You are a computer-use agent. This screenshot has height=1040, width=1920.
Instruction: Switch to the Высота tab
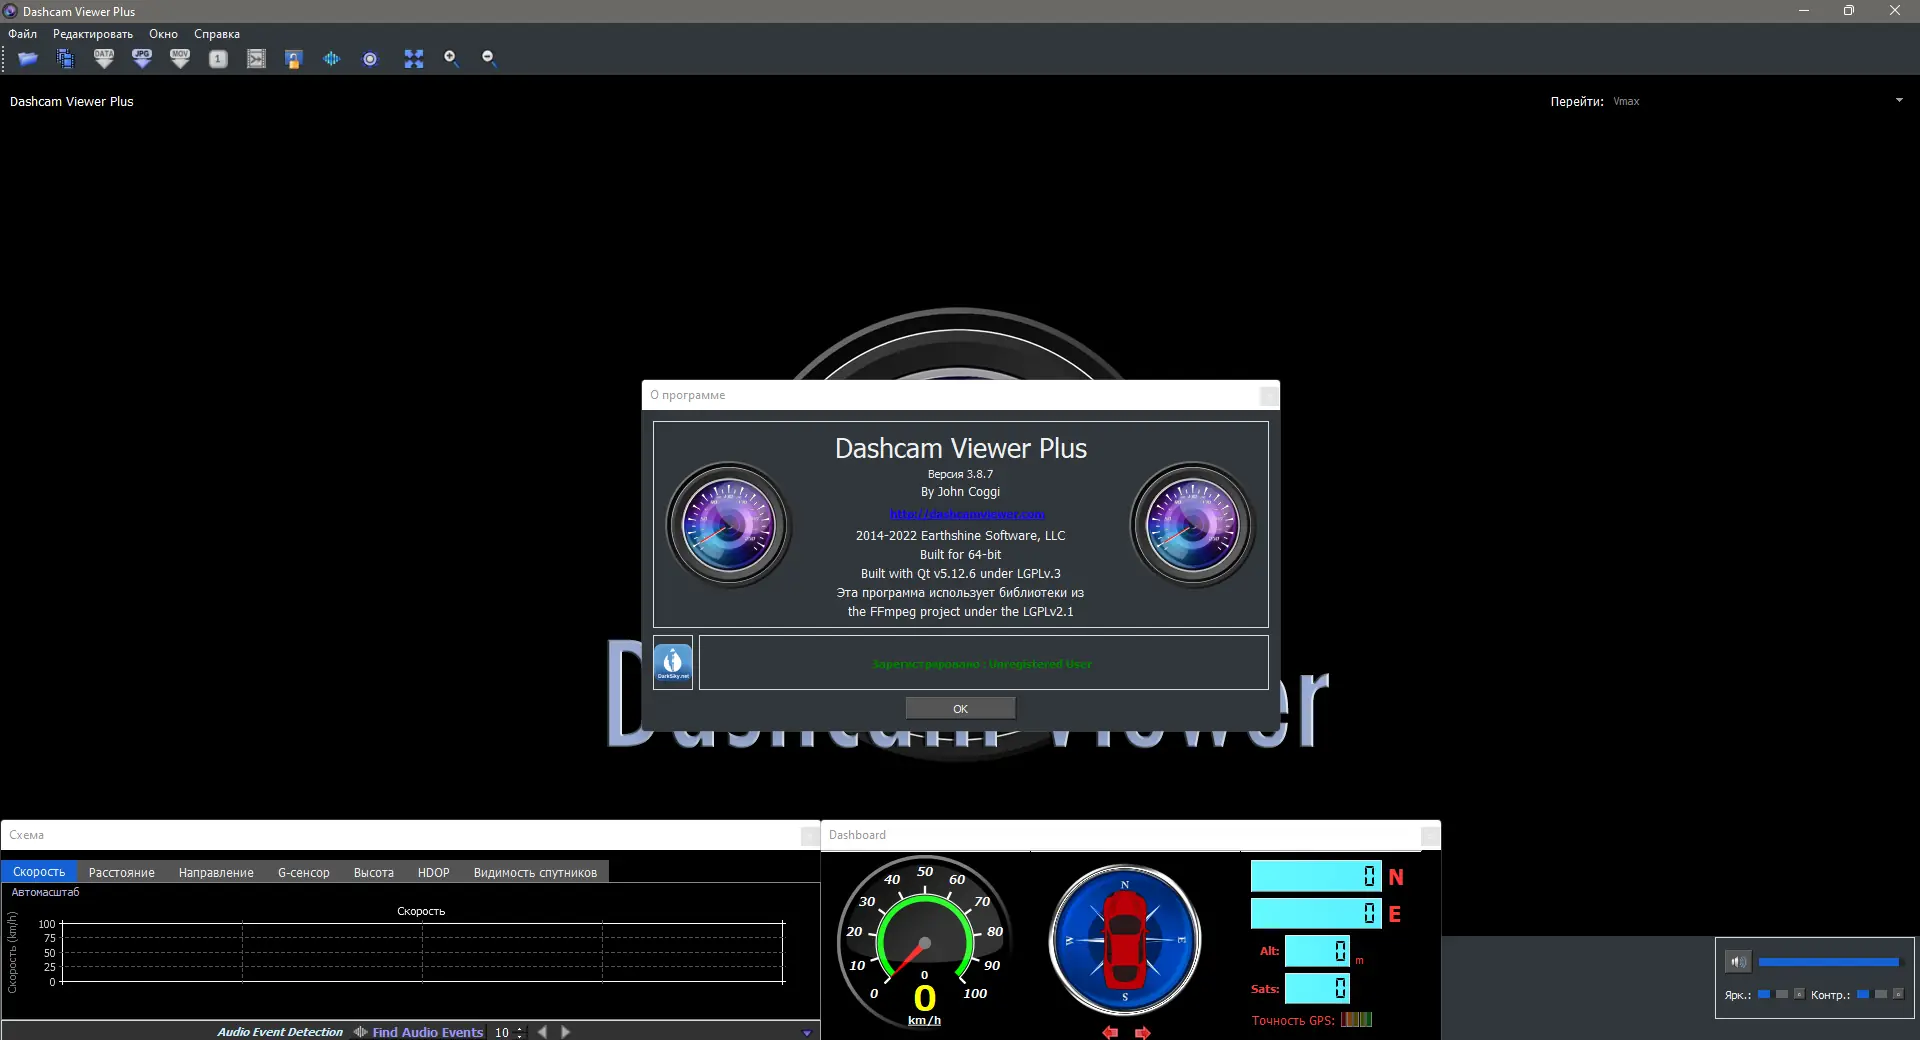(x=374, y=872)
